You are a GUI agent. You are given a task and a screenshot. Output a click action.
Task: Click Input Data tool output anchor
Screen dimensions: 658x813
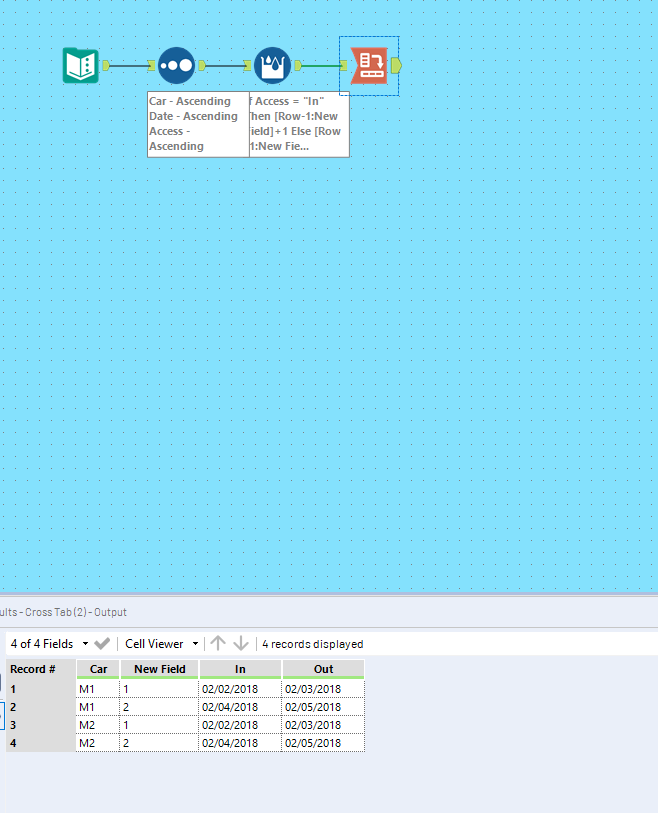click(x=106, y=65)
